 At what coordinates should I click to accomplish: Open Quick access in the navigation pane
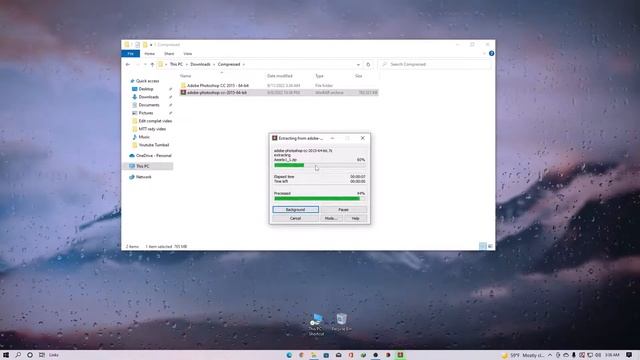click(147, 81)
